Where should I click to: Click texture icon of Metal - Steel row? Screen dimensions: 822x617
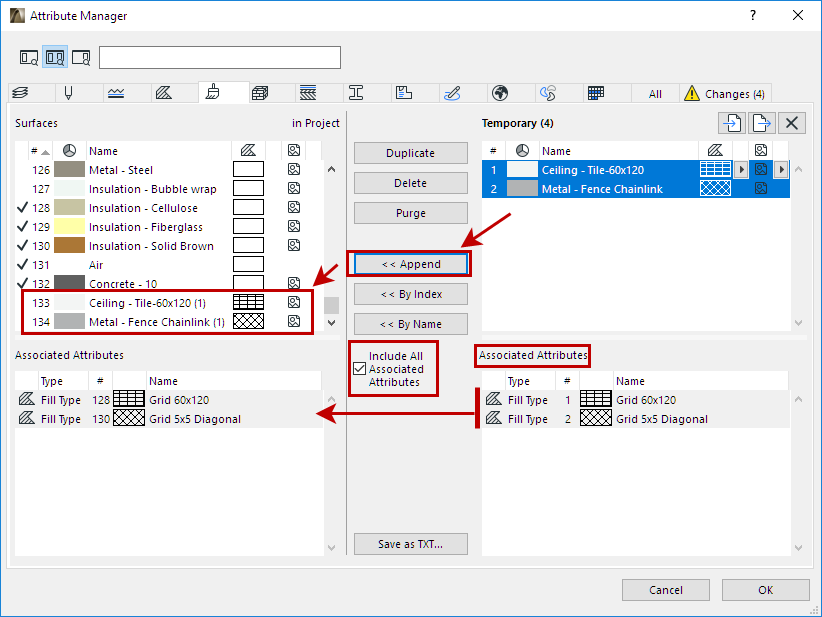294,169
